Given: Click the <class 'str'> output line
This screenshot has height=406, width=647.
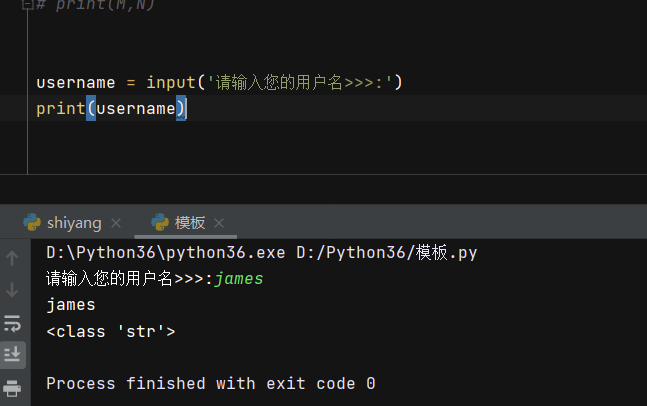Looking at the screenshot, I should pyautogui.click(x=111, y=331).
